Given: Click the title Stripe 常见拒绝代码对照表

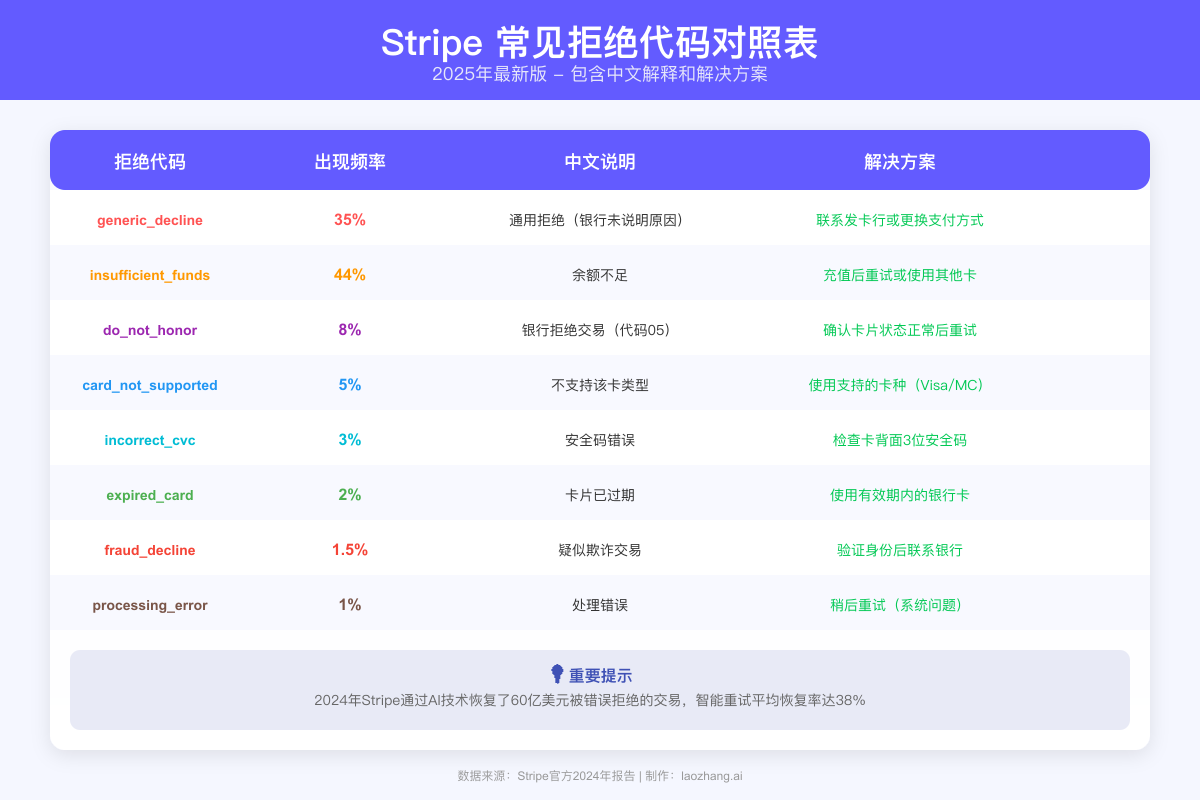Looking at the screenshot, I should click(600, 43).
